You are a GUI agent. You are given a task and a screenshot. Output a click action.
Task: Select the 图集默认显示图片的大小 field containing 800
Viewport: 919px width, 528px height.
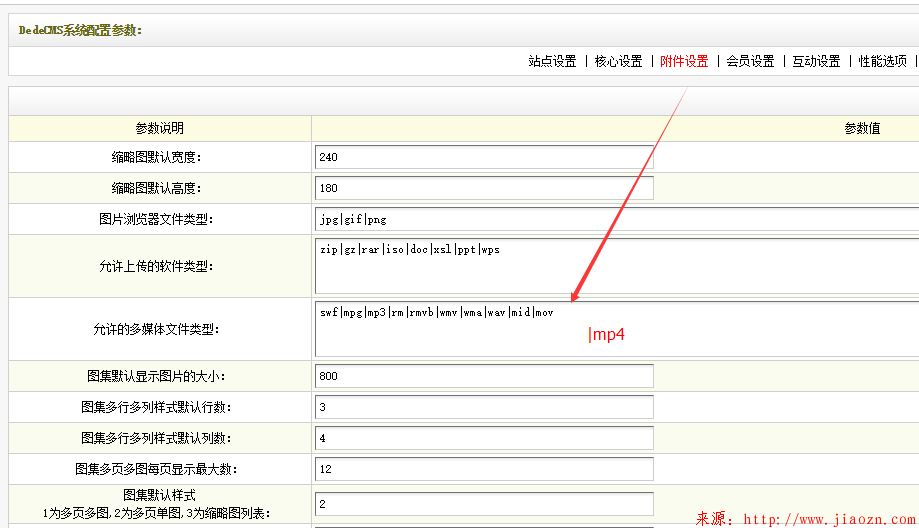coord(483,376)
